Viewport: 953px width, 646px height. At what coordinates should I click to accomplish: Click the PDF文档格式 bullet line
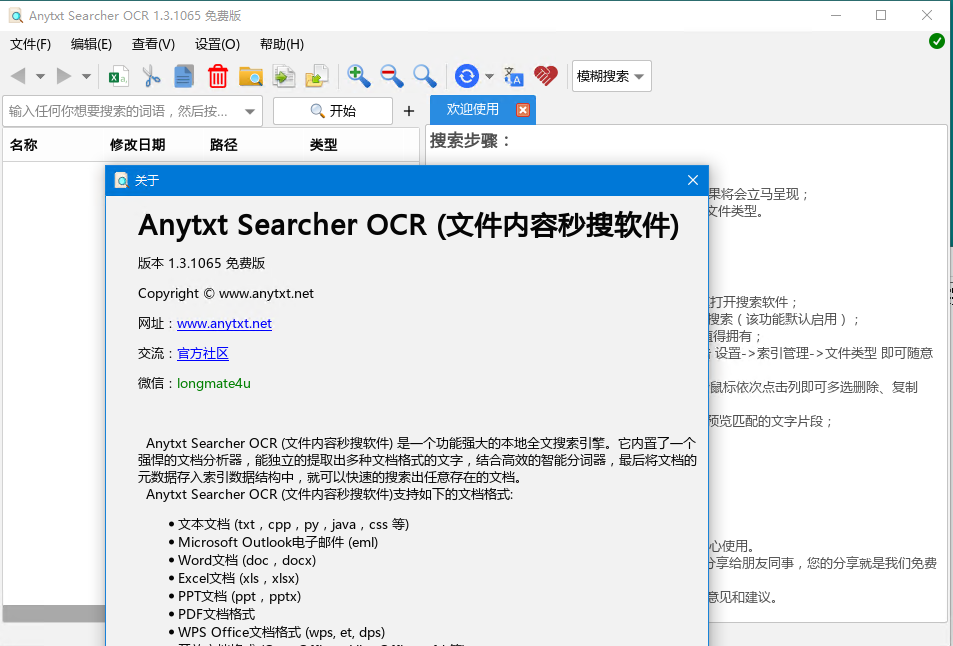pos(212,614)
